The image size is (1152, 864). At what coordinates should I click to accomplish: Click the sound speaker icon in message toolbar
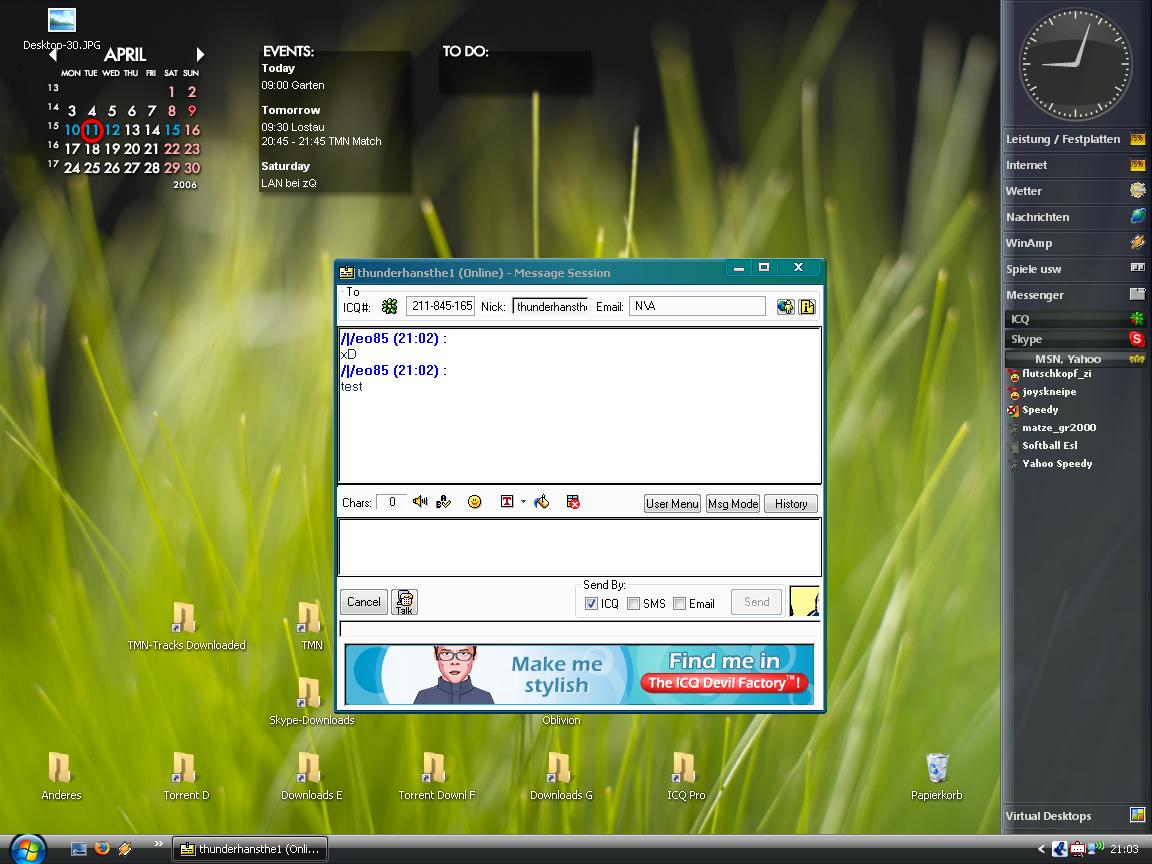(x=420, y=502)
